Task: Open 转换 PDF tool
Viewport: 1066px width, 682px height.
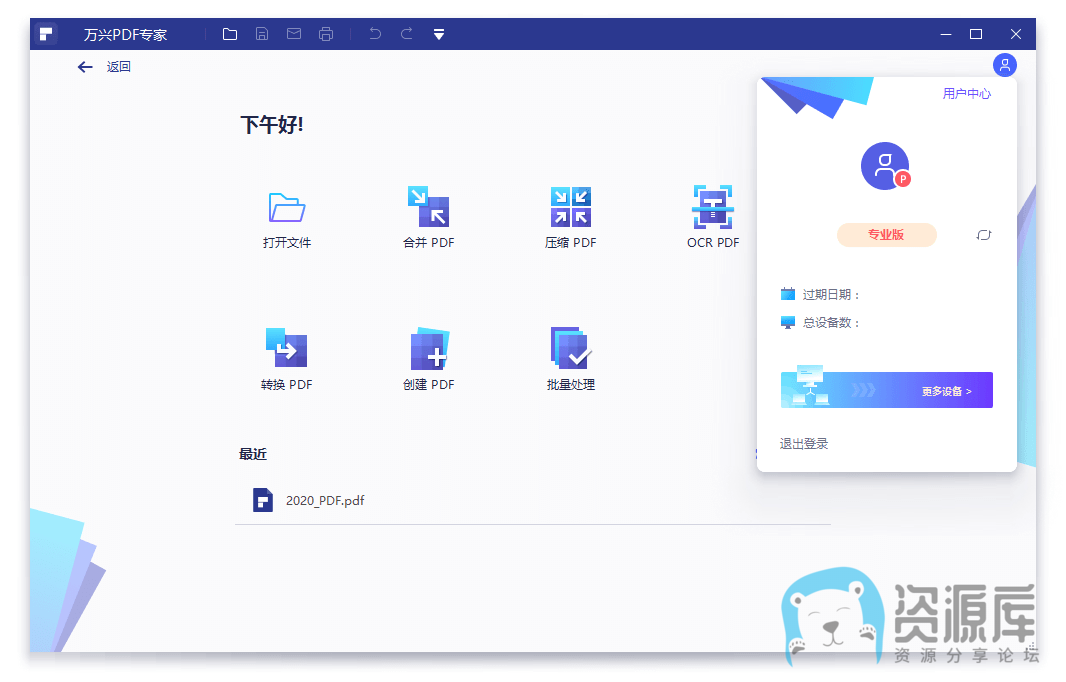Action: pyautogui.click(x=287, y=359)
